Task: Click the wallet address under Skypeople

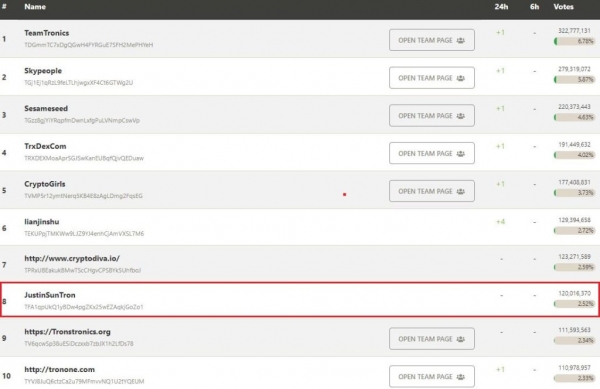Action: (x=78, y=83)
